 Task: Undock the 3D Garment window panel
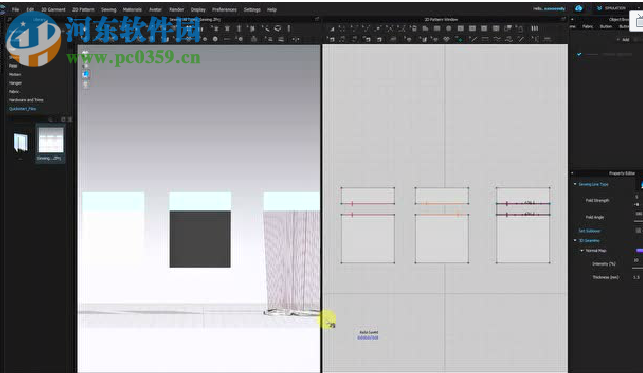(317, 19)
